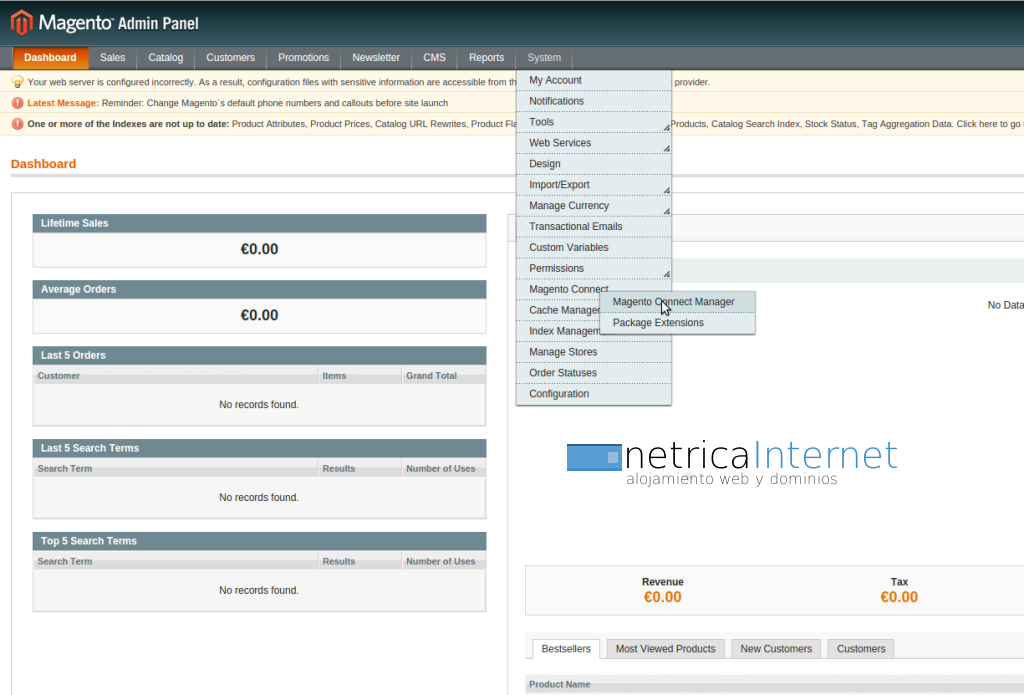Image resolution: width=1024 pixels, height=695 pixels.
Task: Switch to Most Viewed Products tab
Action: click(665, 649)
